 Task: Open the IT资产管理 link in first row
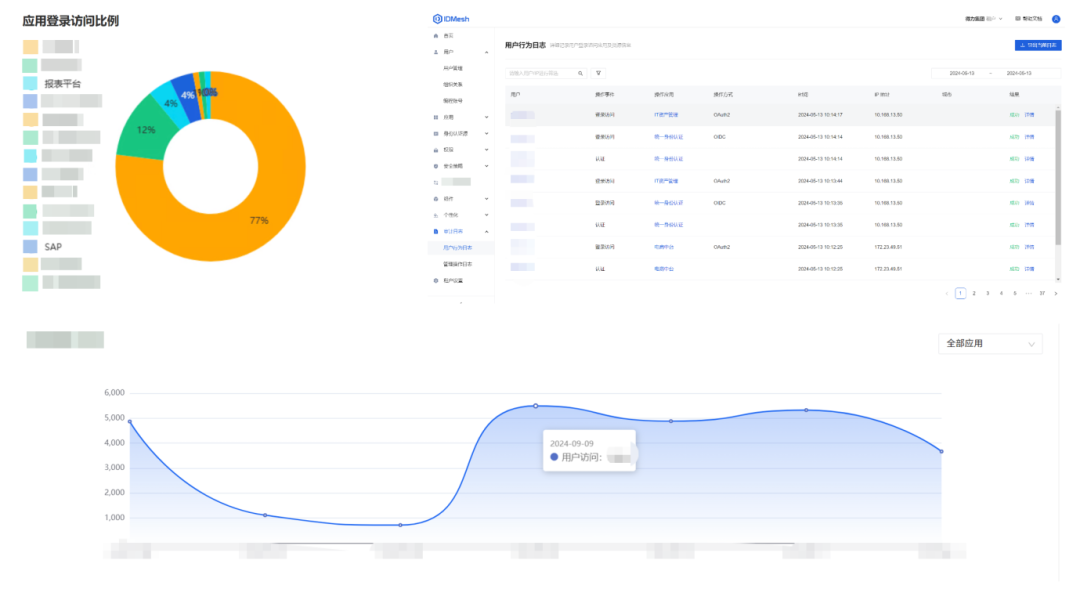[x=666, y=115]
